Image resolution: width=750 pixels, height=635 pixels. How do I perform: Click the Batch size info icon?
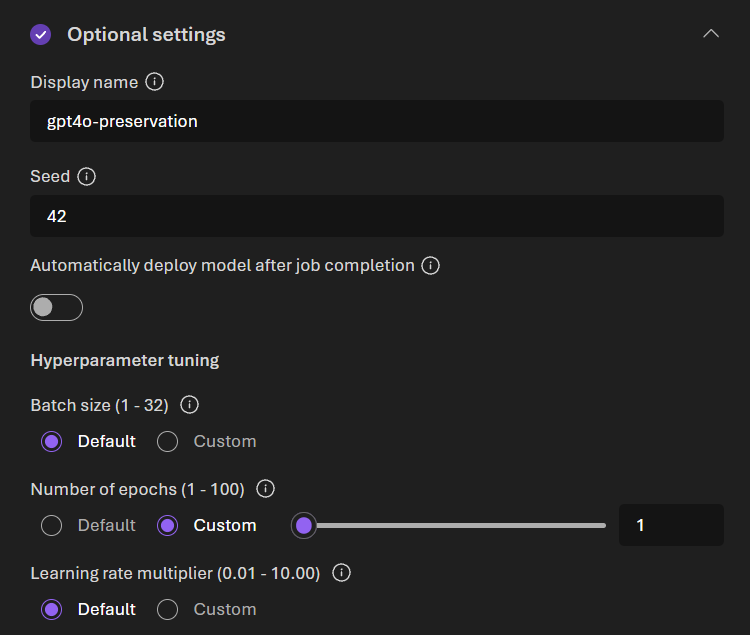click(x=189, y=405)
